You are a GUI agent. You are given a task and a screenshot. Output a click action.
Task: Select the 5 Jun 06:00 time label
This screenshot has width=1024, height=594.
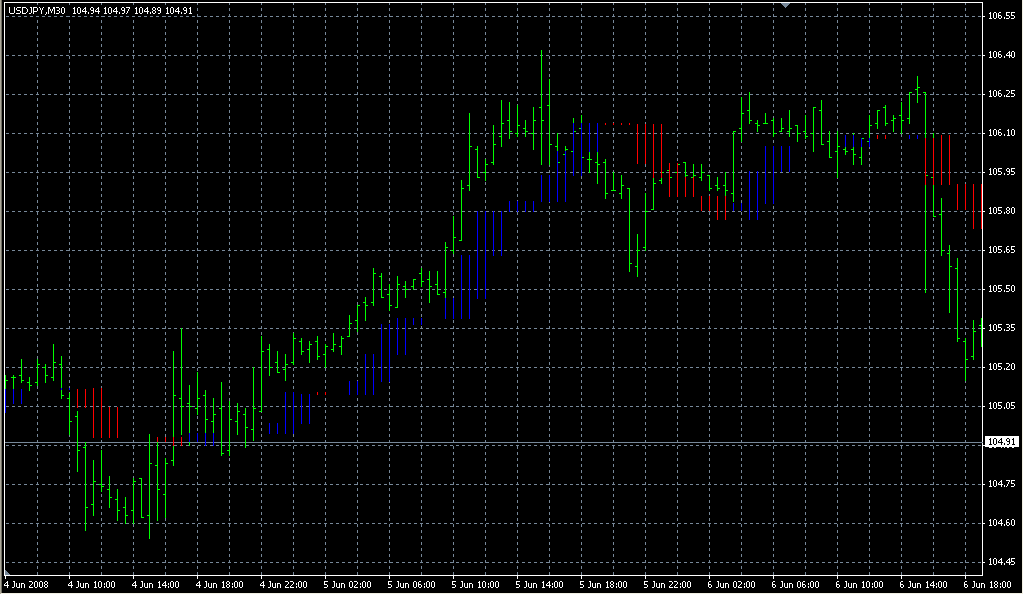[409, 584]
